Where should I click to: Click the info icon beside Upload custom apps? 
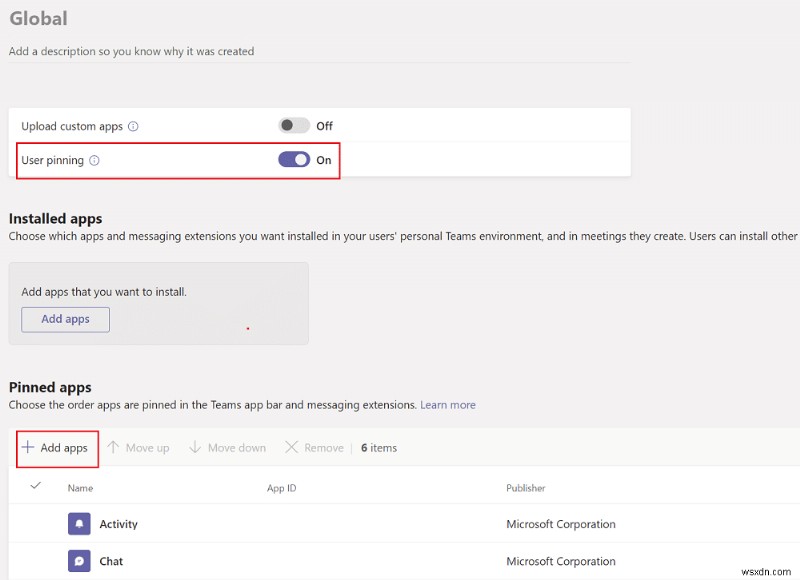coord(133,127)
